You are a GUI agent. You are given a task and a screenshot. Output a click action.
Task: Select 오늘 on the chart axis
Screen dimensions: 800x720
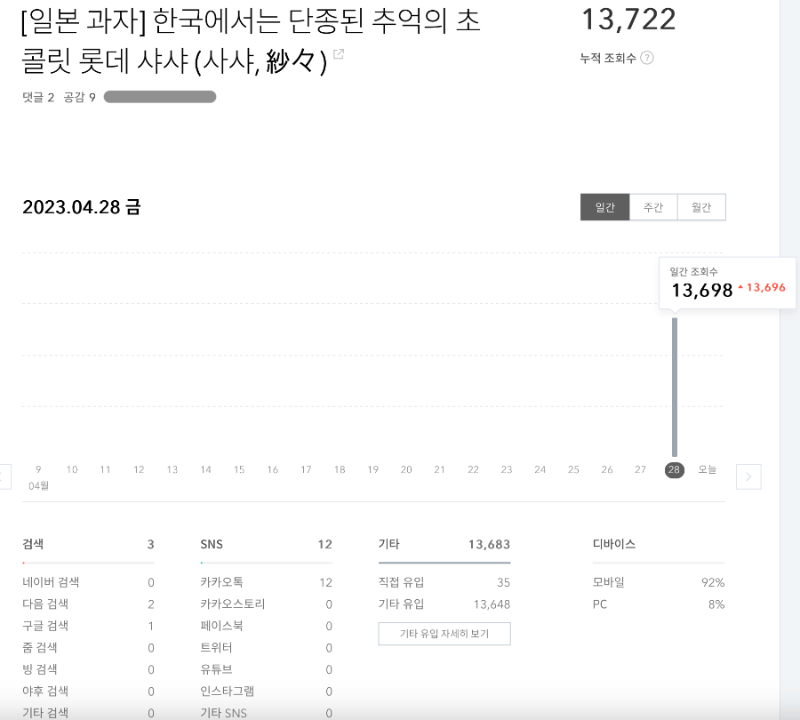point(707,469)
